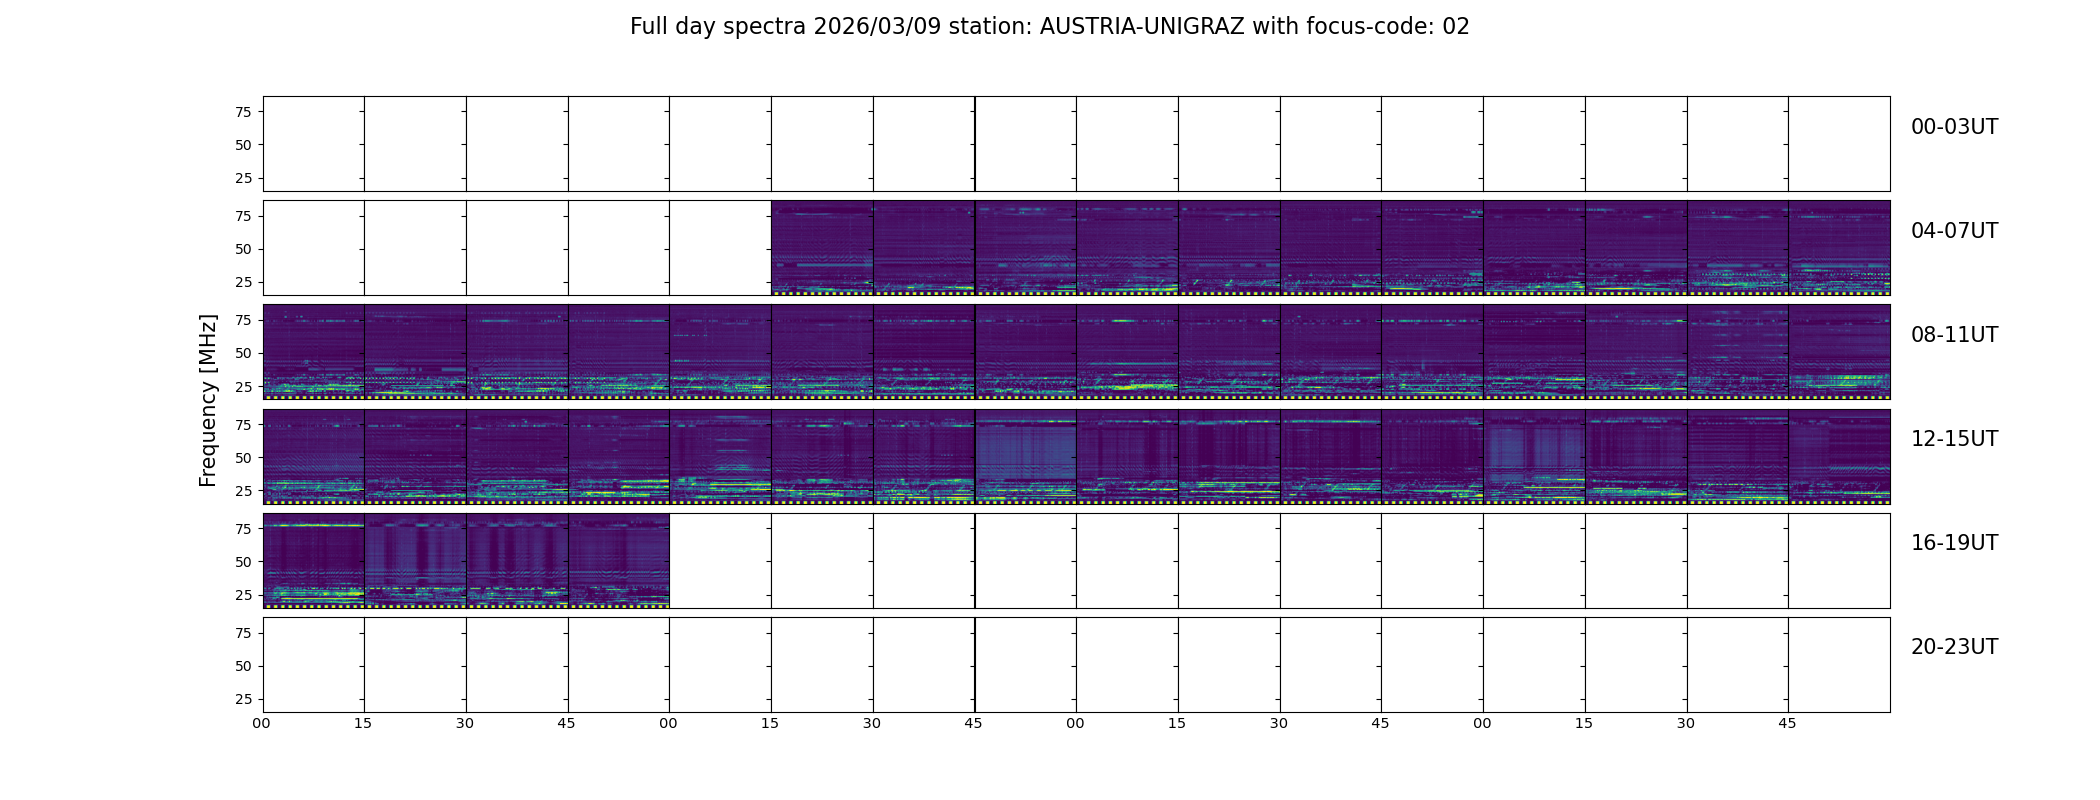Click the "25" tick label beside the 12-15UT row
This screenshot has height=800, width=2100.
click(243, 491)
